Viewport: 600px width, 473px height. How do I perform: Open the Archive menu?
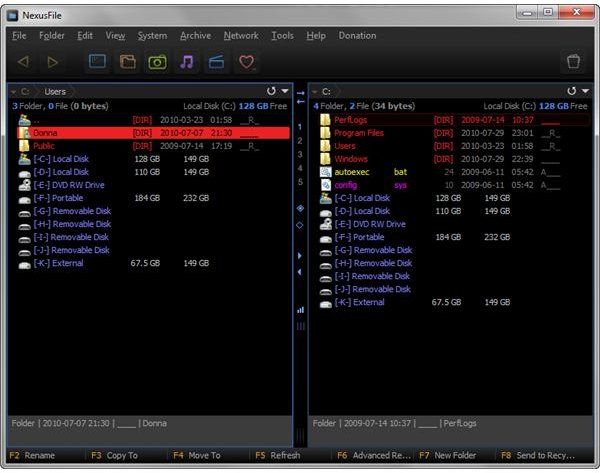pos(196,36)
